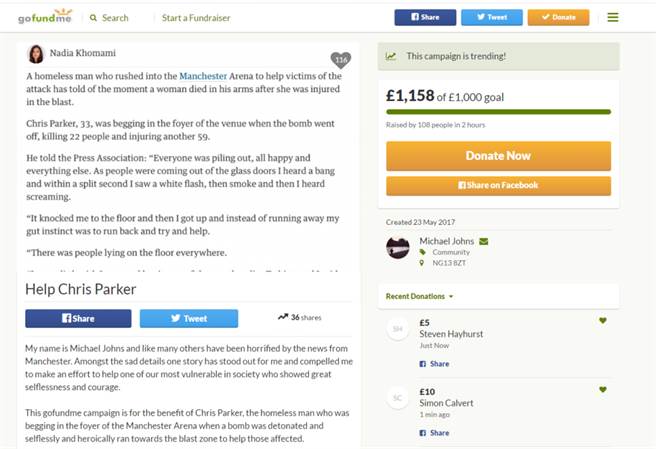The width and height of the screenshot is (656, 449).
Task: Click the green envelope next to Michael Johns
Action: click(x=484, y=241)
